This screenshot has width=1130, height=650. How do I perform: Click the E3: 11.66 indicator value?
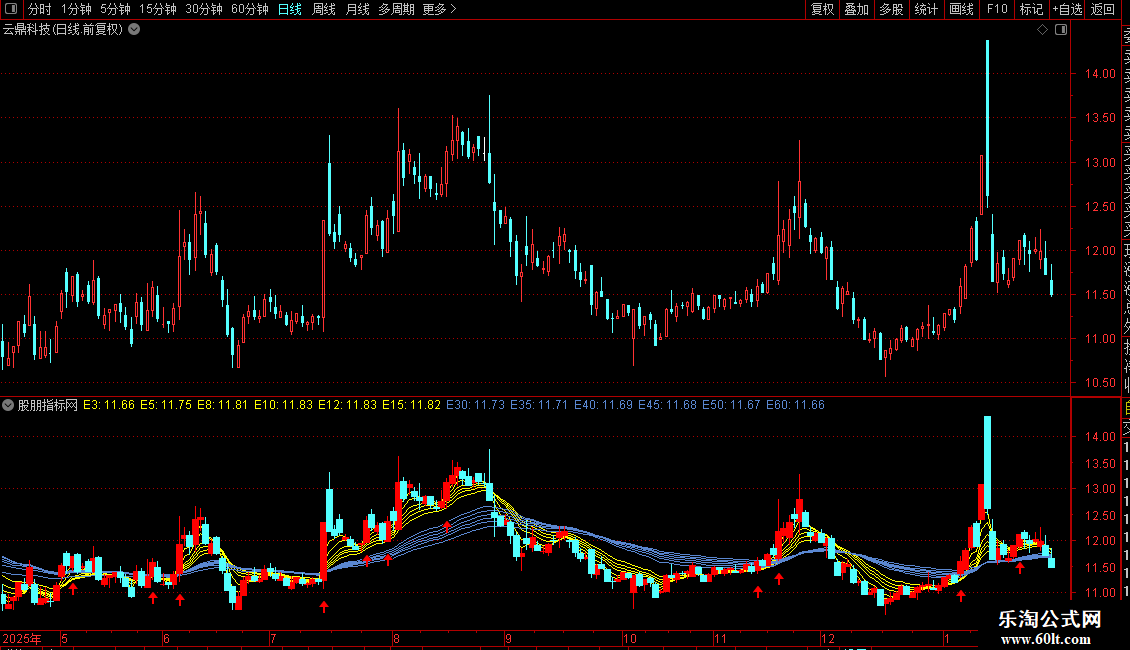pos(109,405)
